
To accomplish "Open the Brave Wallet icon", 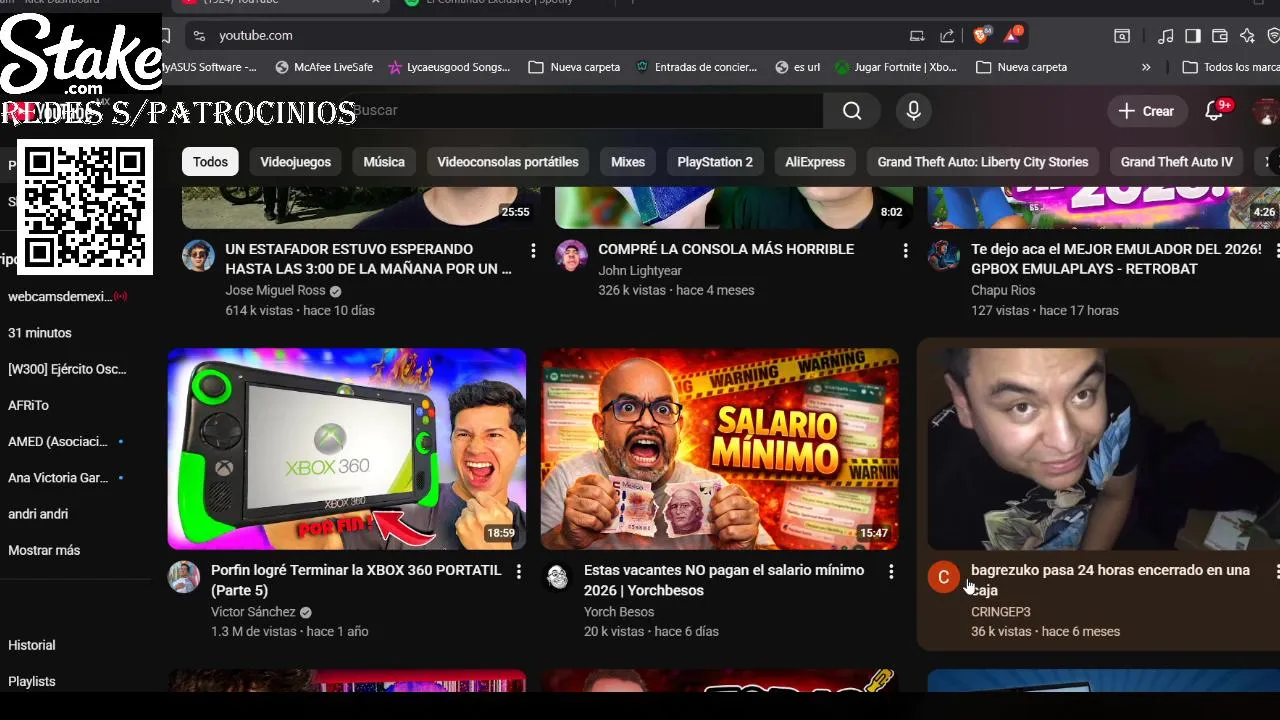I will (1219, 36).
